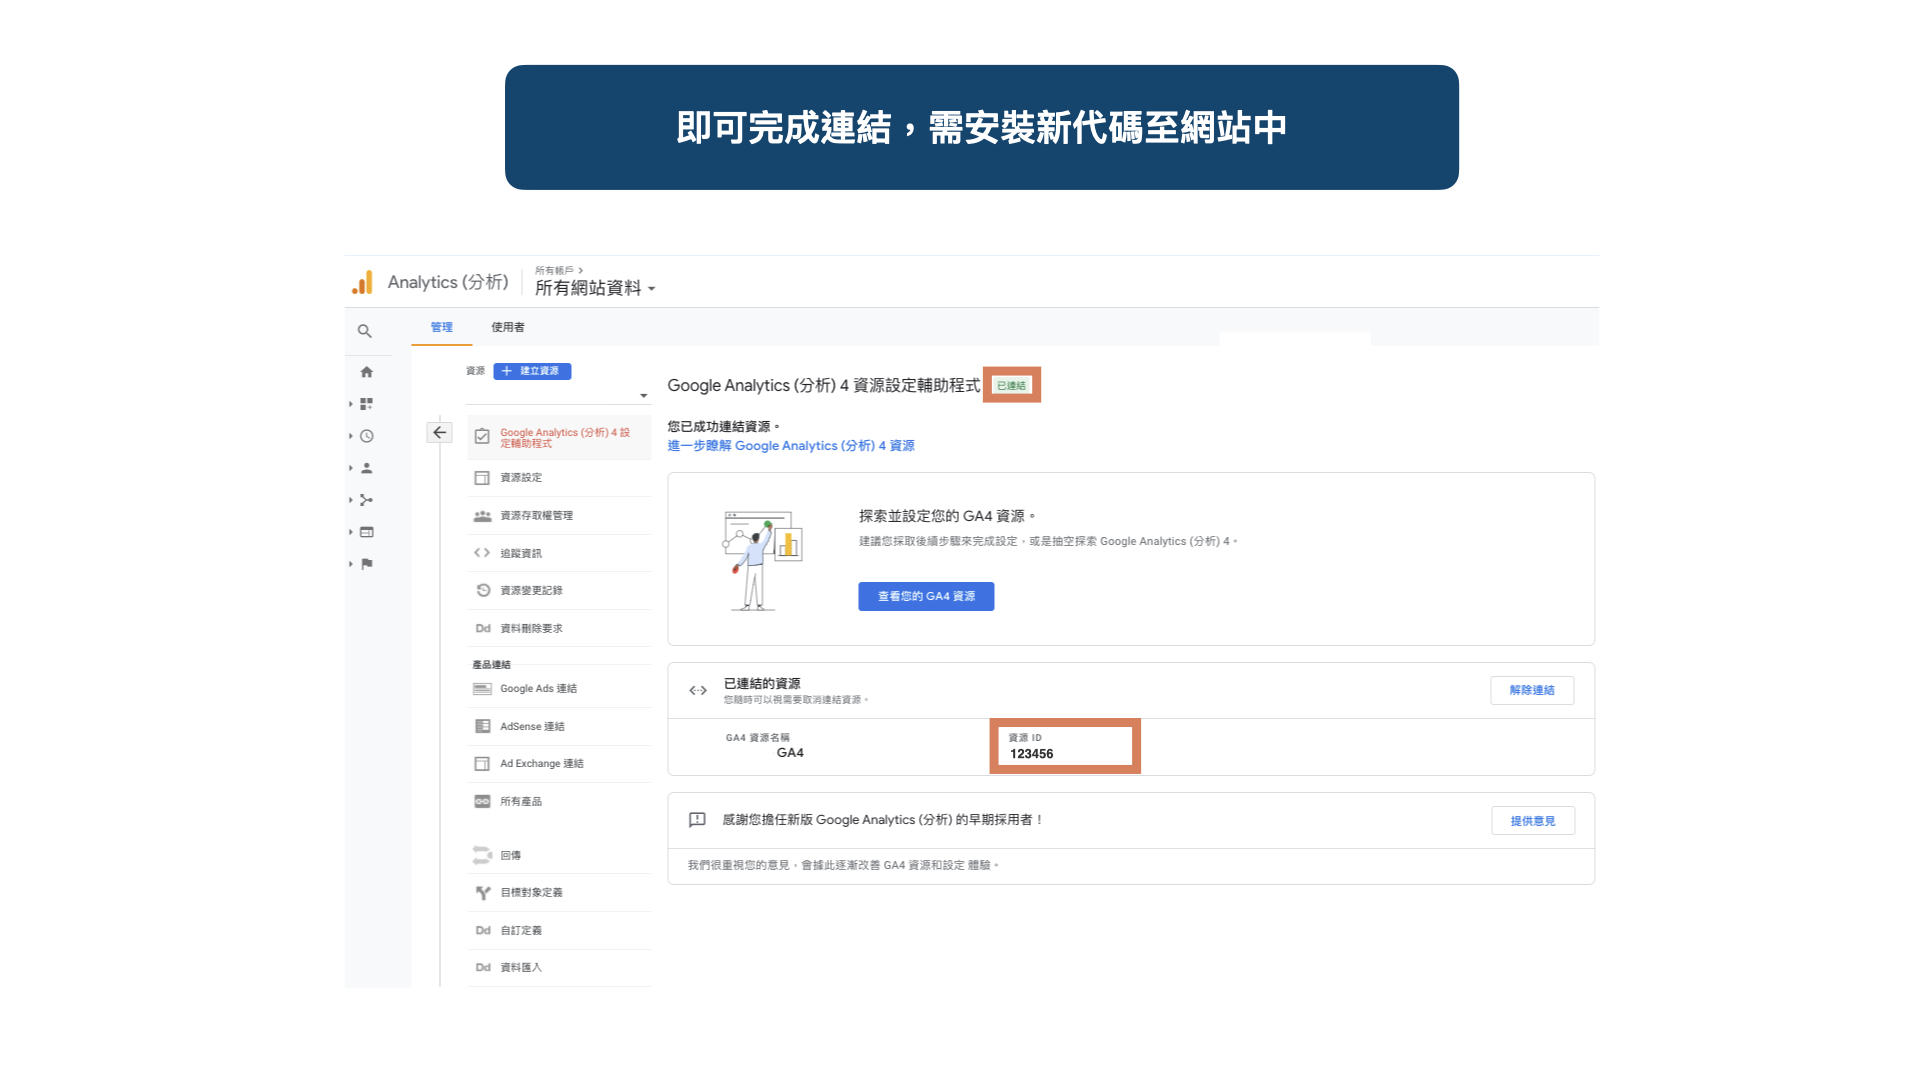
Task: Click the GA4 setup illustration thumbnail
Action: coord(762,560)
